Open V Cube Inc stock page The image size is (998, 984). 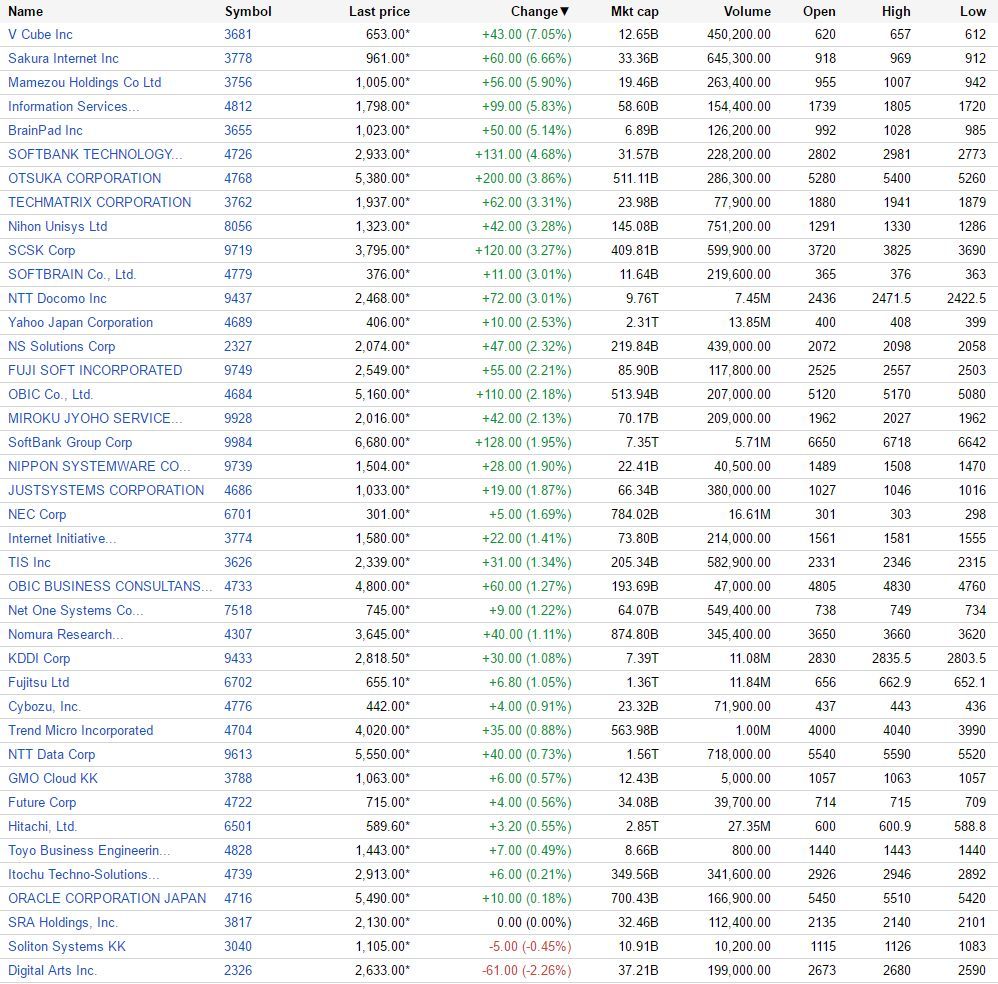[x=40, y=34]
